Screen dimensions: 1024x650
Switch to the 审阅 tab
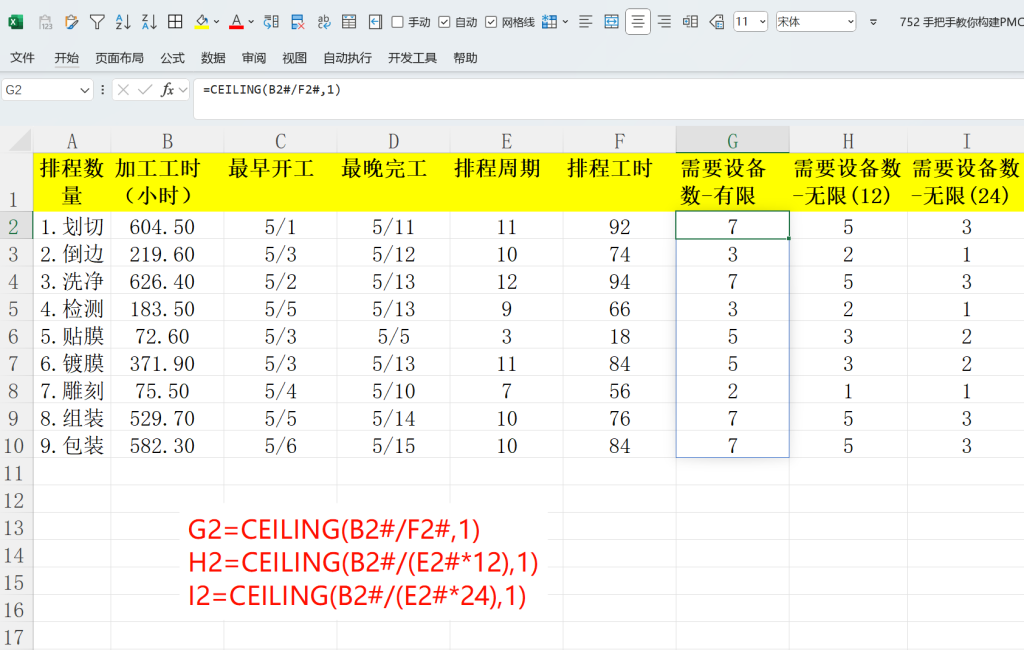tap(253, 58)
